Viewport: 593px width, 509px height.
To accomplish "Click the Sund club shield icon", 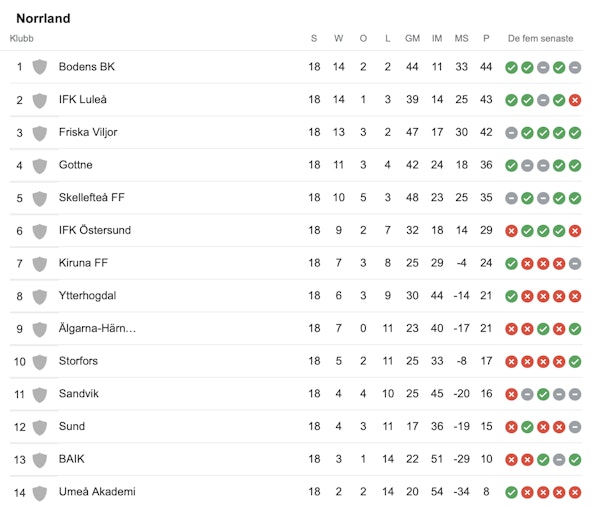I will point(40,427).
